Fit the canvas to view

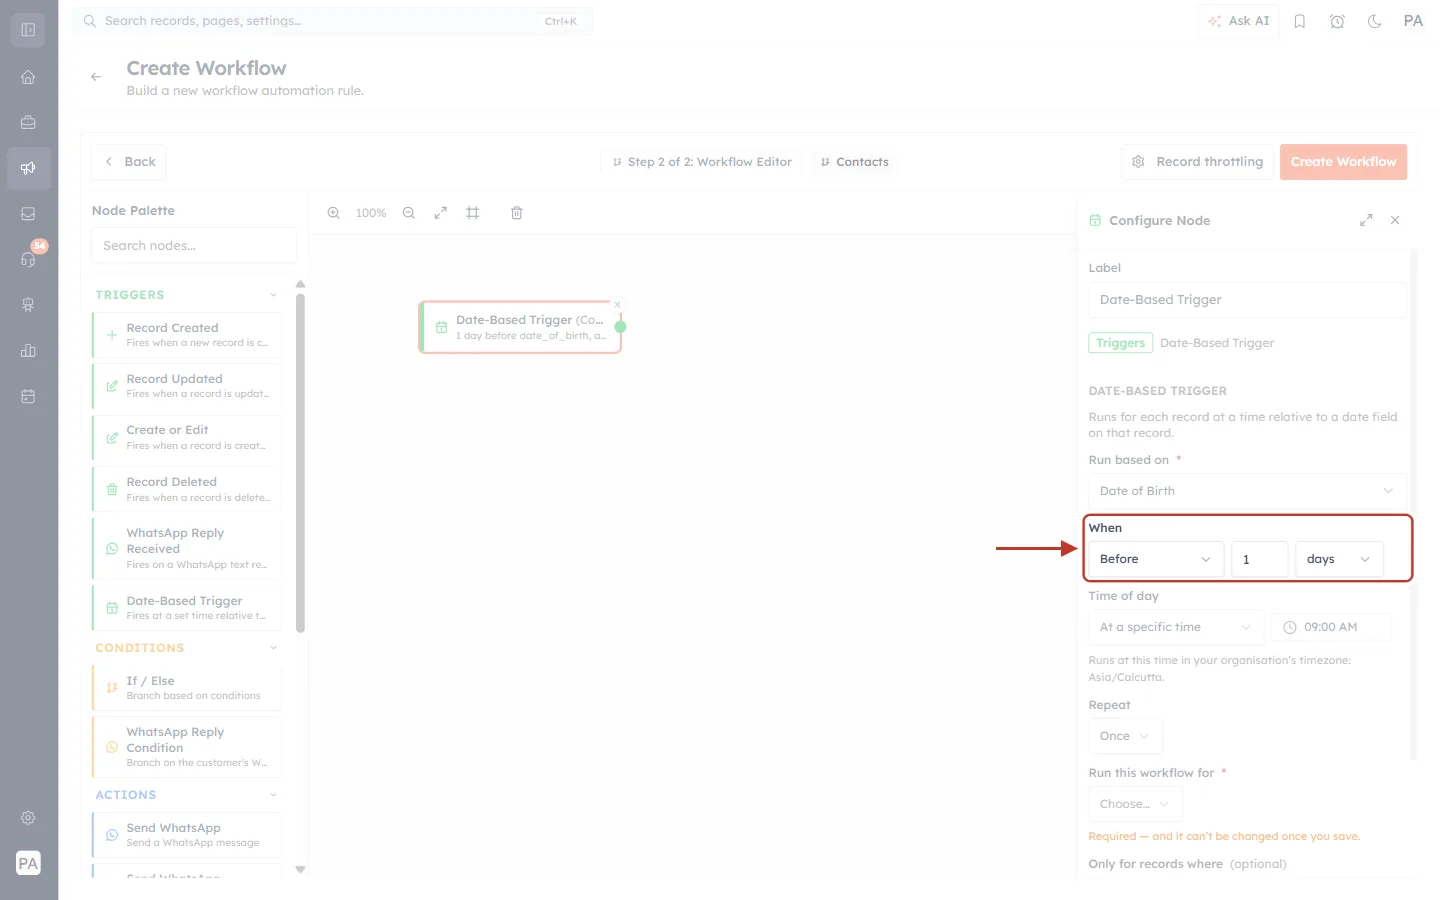(x=441, y=213)
